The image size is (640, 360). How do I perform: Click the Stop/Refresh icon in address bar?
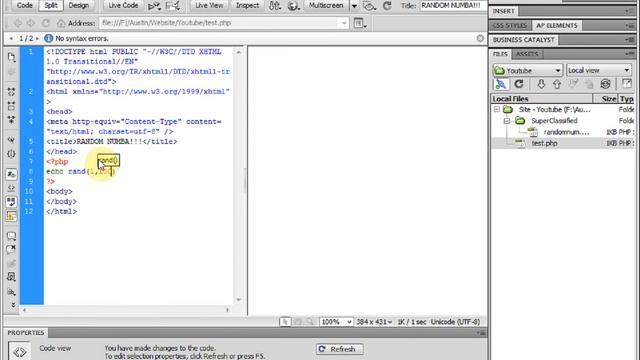[46, 23]
